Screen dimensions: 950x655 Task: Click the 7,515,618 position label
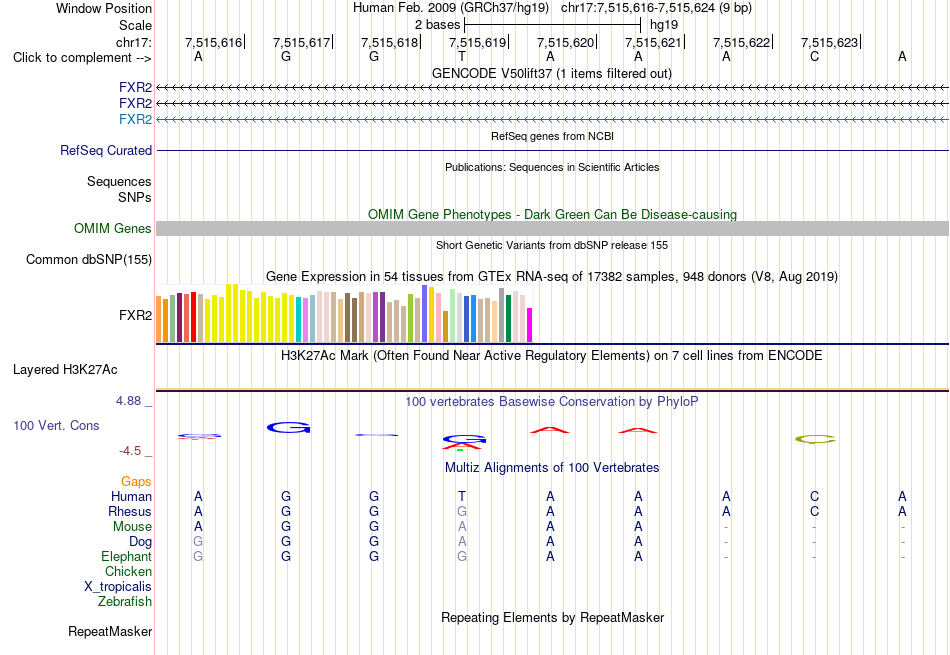(x=389, y=42)
